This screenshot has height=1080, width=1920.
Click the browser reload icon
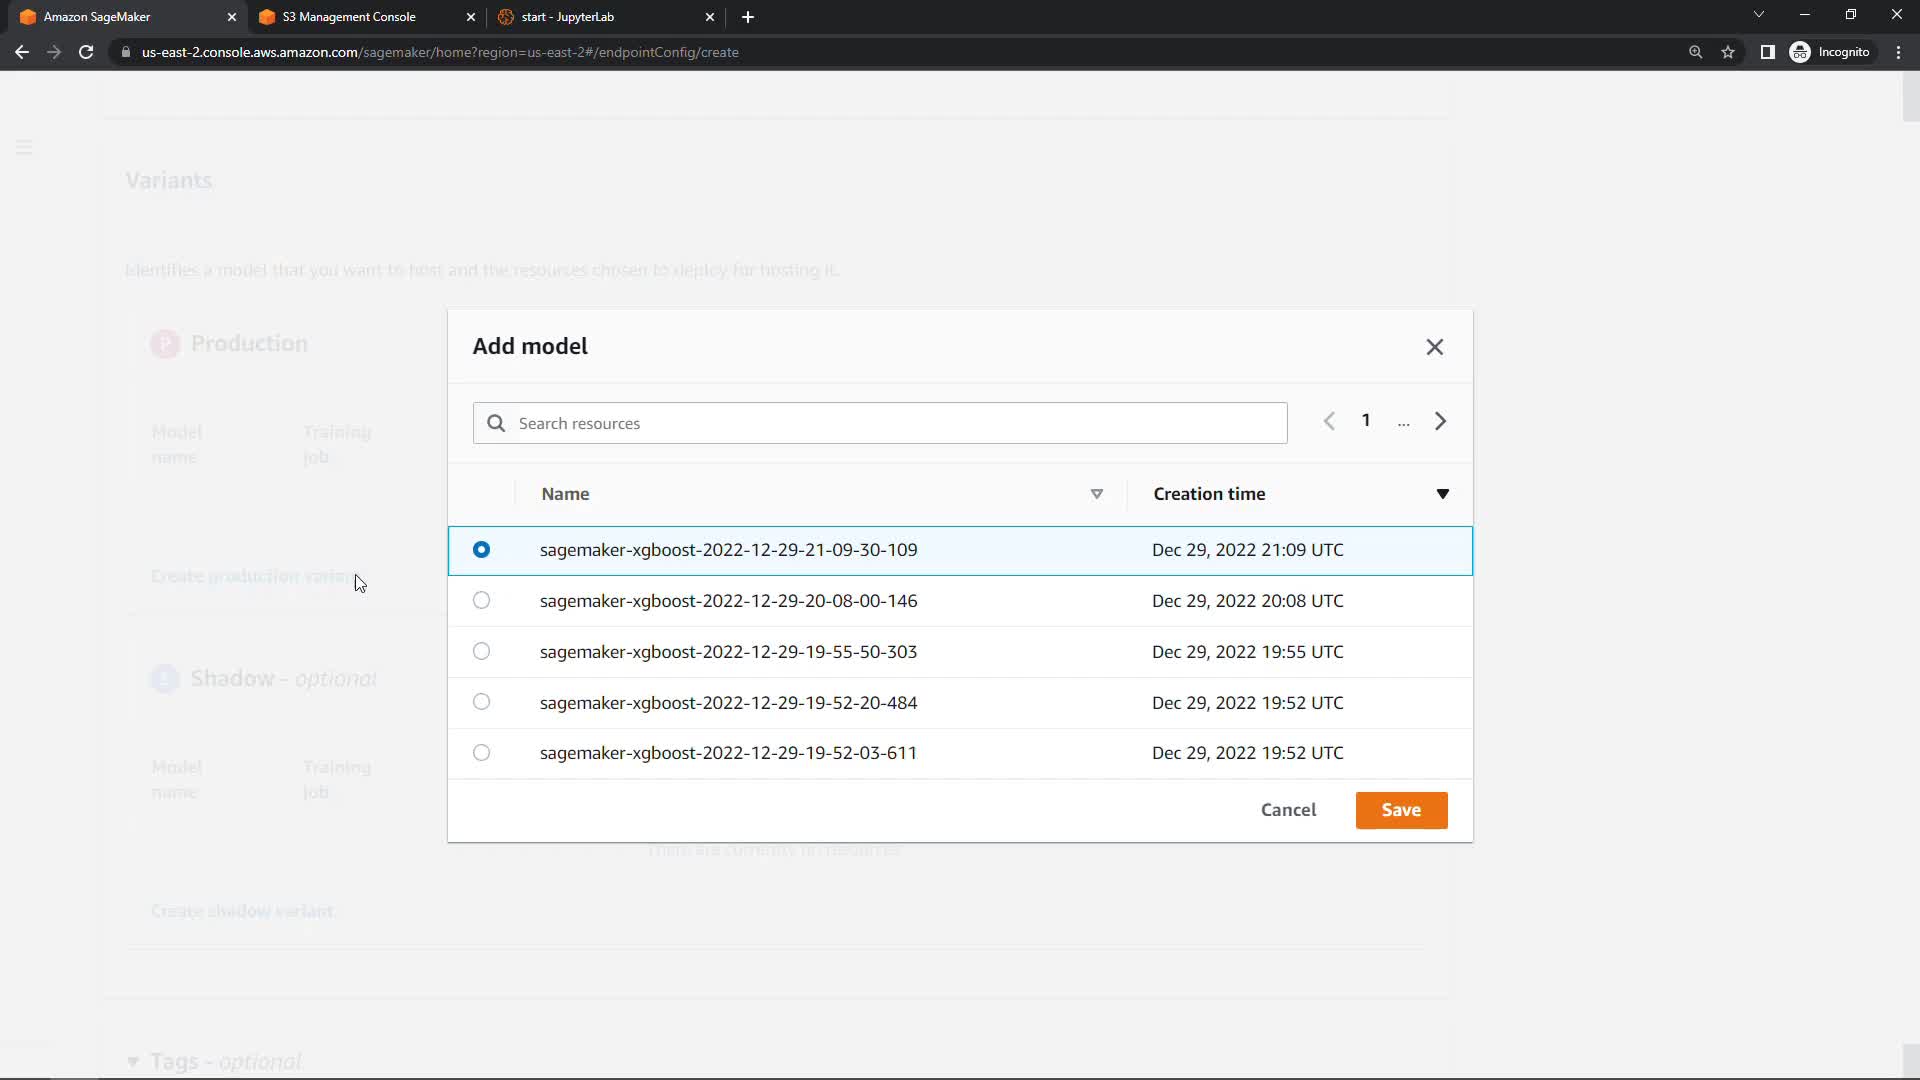coord(86,52)
